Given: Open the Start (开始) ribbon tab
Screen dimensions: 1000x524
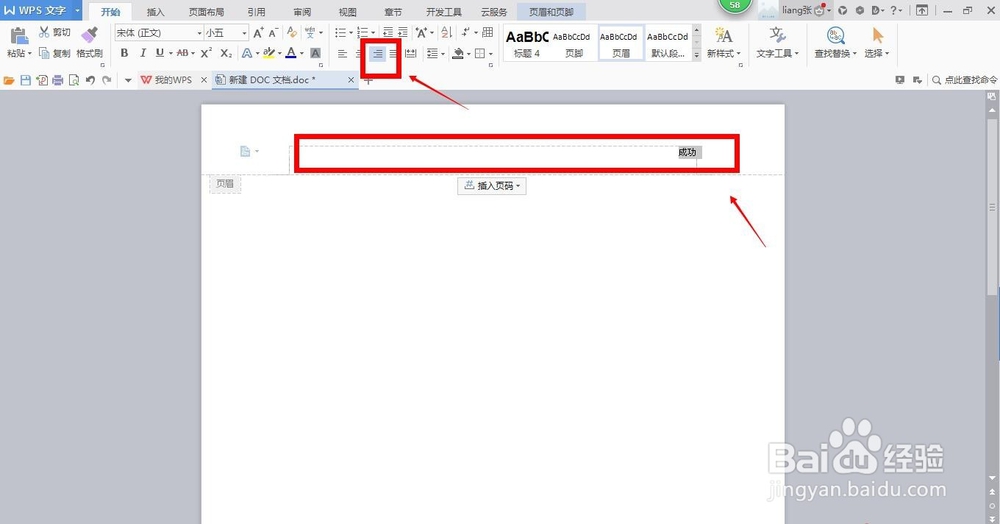Looking at the screenshot, I should click(x=110, y=11).
